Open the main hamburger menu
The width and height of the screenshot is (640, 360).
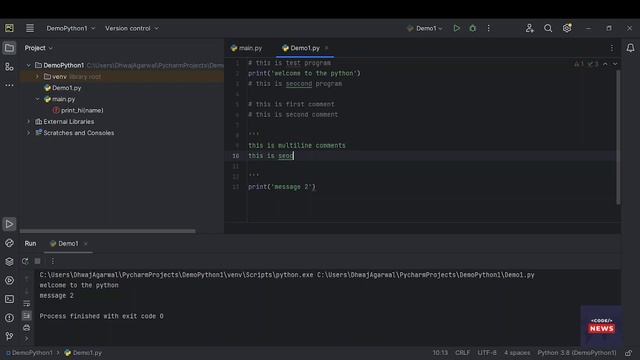(x=30, y=28)
